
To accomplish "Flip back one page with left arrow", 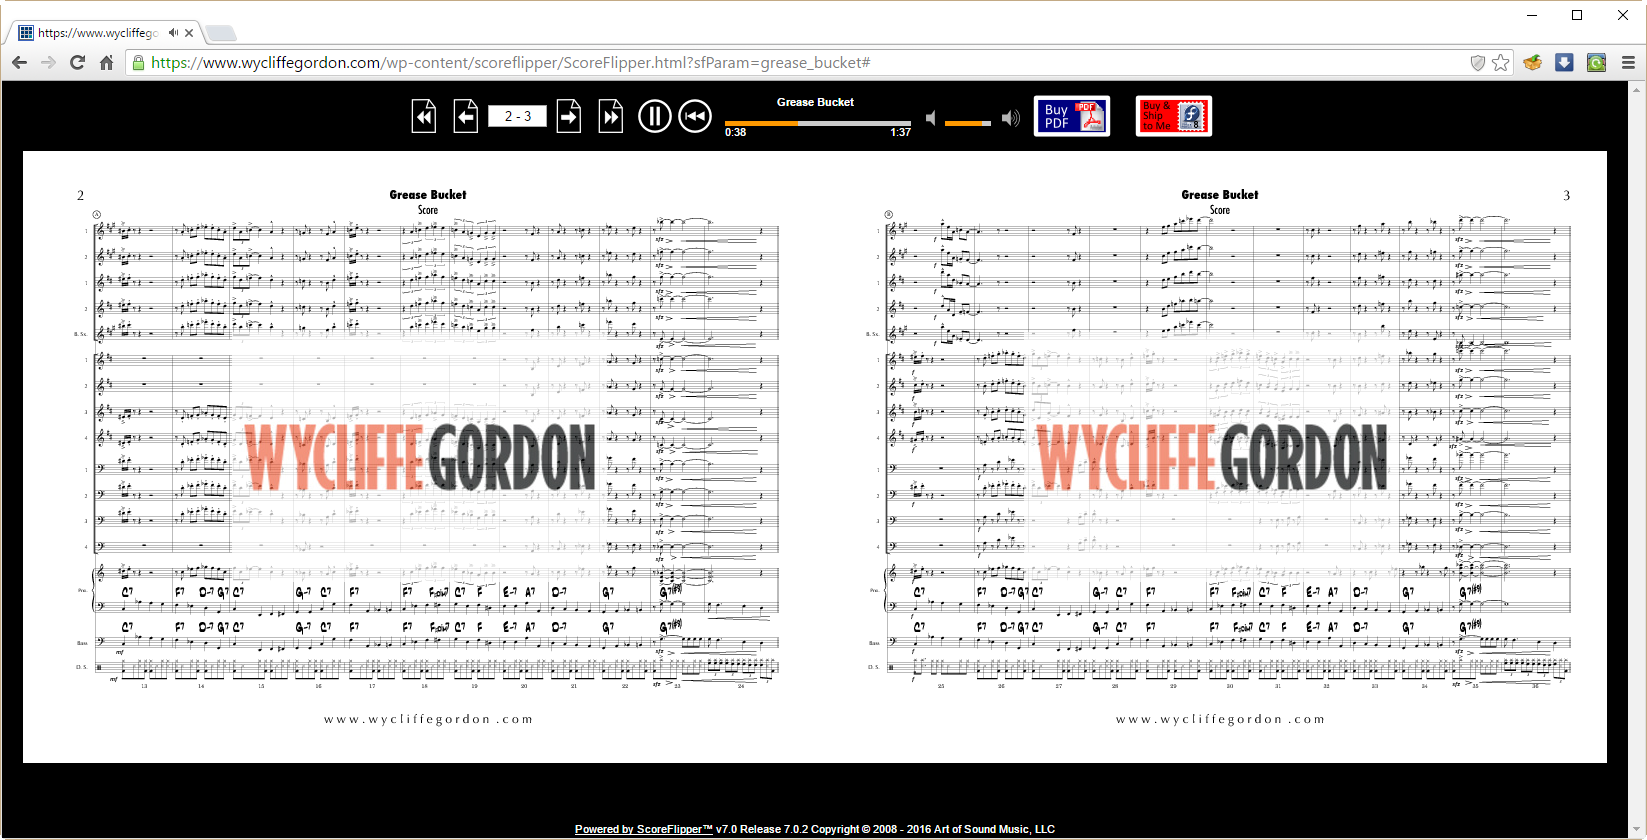I will coord(465,116).
